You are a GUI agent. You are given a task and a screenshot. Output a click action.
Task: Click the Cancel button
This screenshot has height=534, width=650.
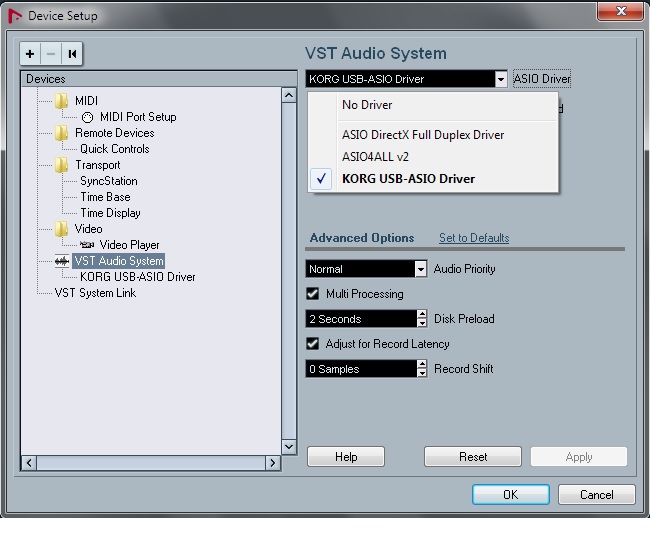click(x=597, y=495)
